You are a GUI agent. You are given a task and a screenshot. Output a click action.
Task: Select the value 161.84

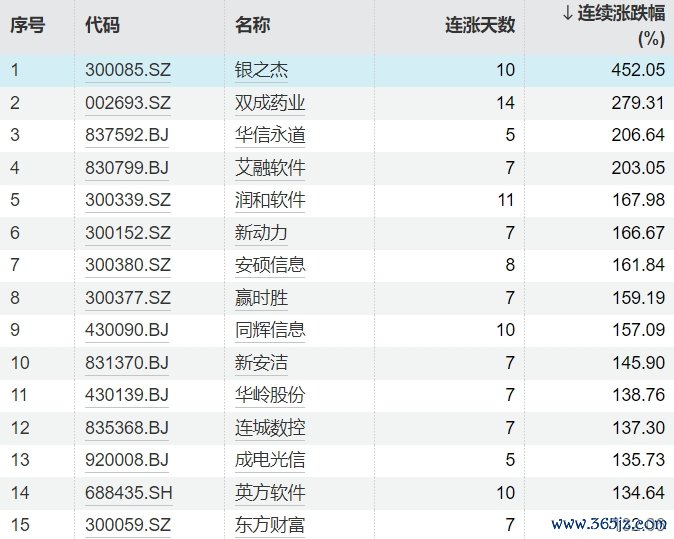click(638, 265)
